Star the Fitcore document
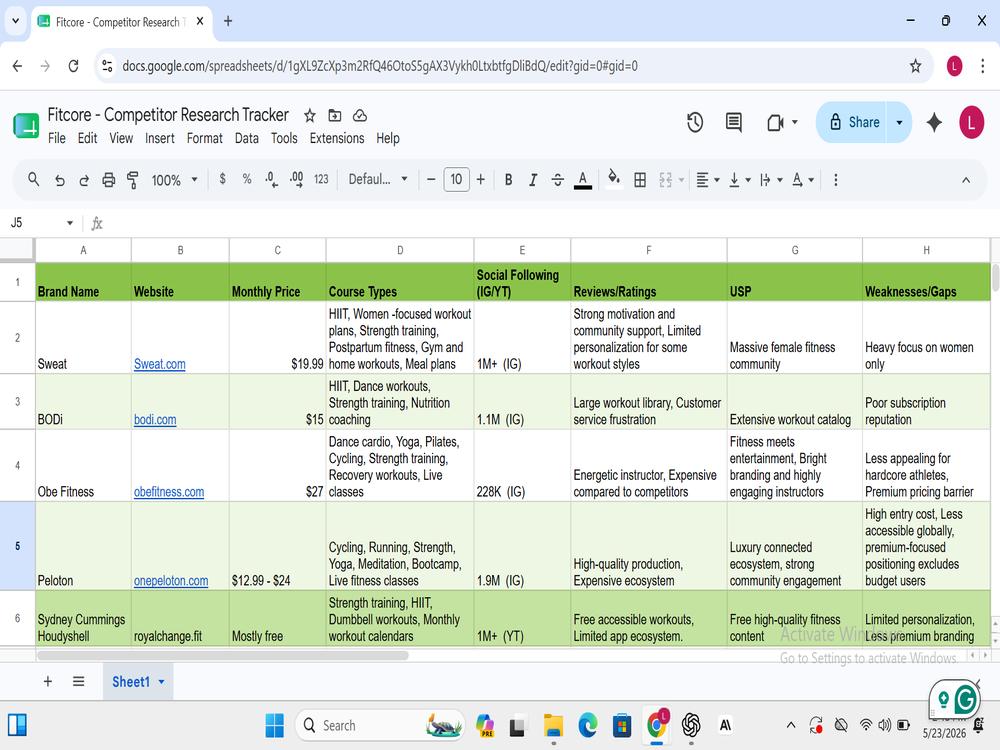Screen dimensions: 1000x750 point(310,115)
